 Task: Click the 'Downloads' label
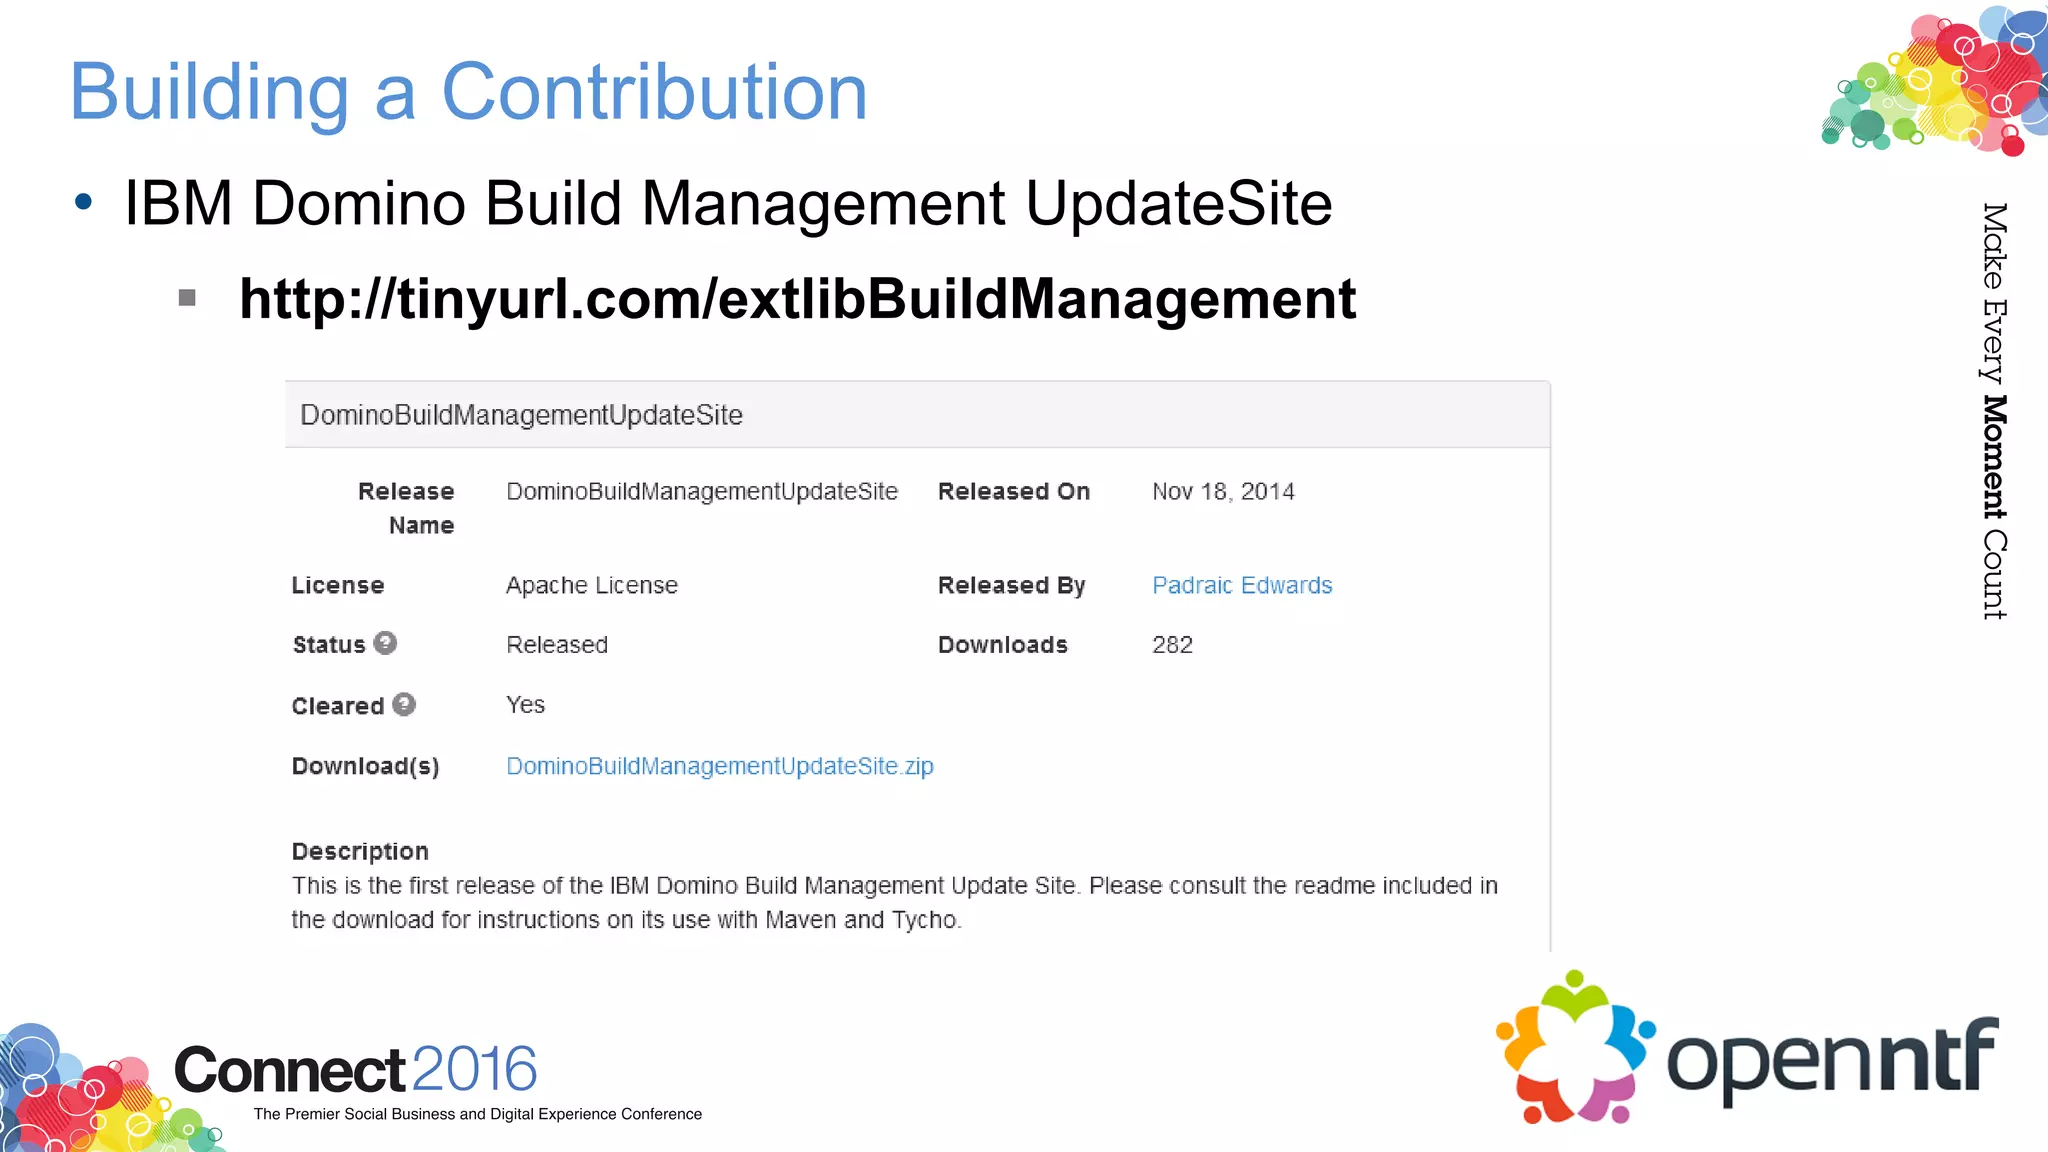pos(1003,645)
